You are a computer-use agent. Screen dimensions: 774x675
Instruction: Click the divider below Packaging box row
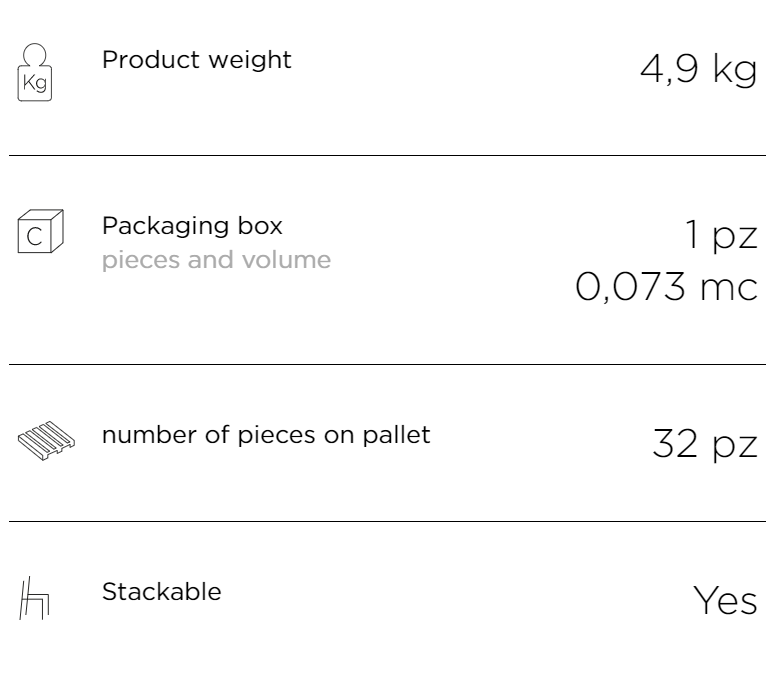pyautogui.click(x=387, y=364)
